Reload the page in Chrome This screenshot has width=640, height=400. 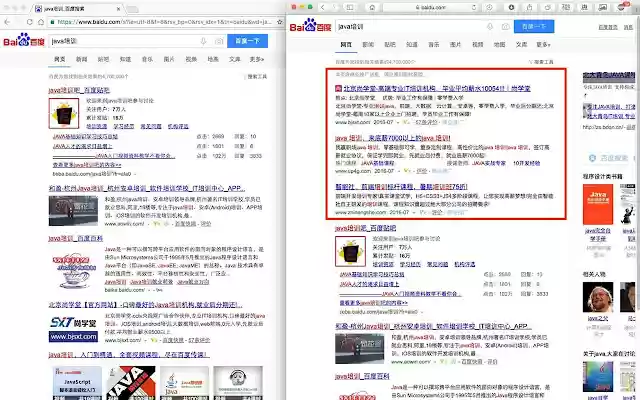[x=29, y=22]
